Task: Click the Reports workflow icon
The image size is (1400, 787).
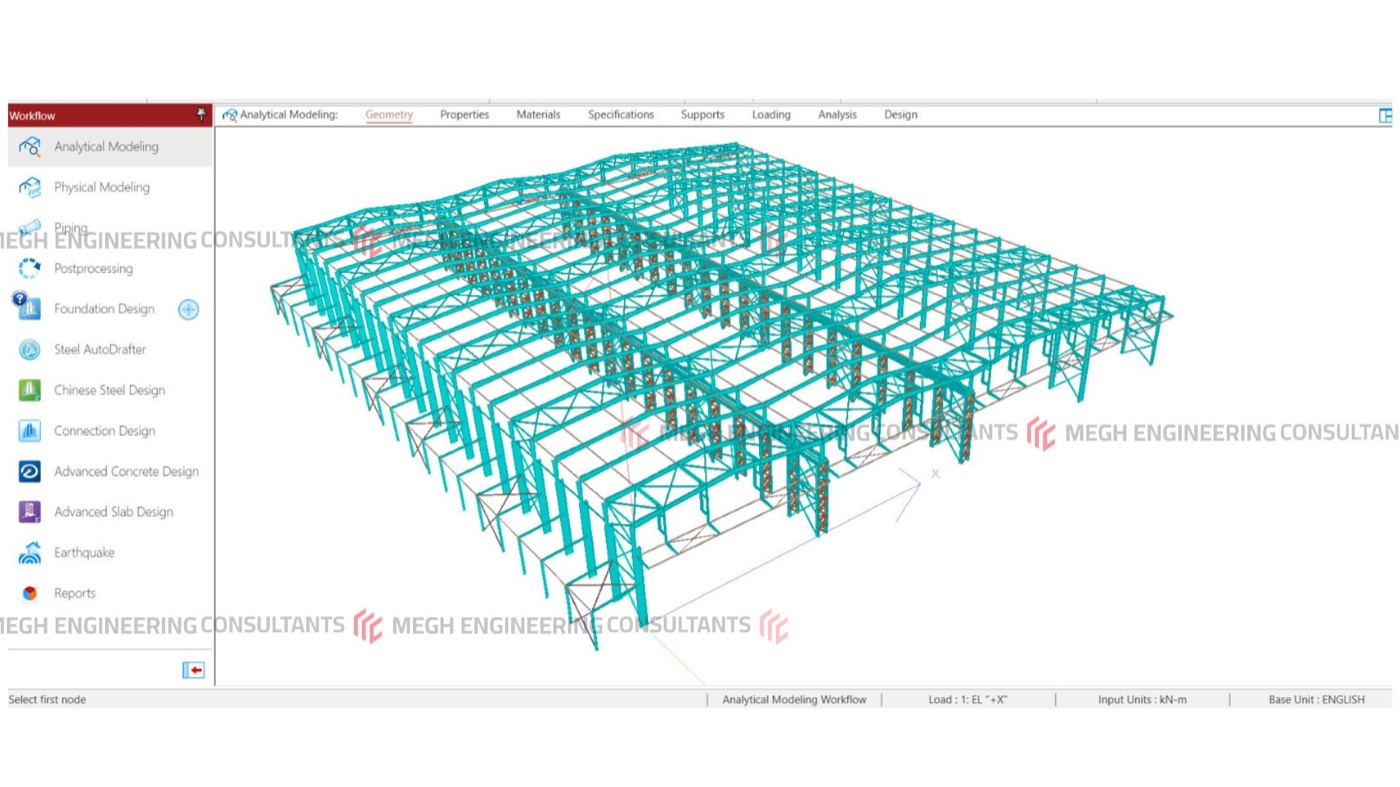Action: (30, 593)
